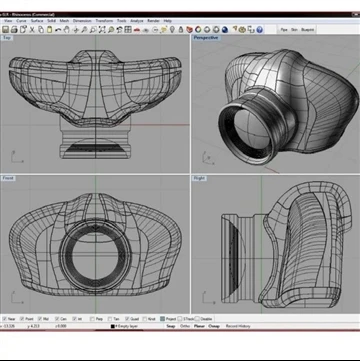Open the Analyze menu

click(137, 21)
